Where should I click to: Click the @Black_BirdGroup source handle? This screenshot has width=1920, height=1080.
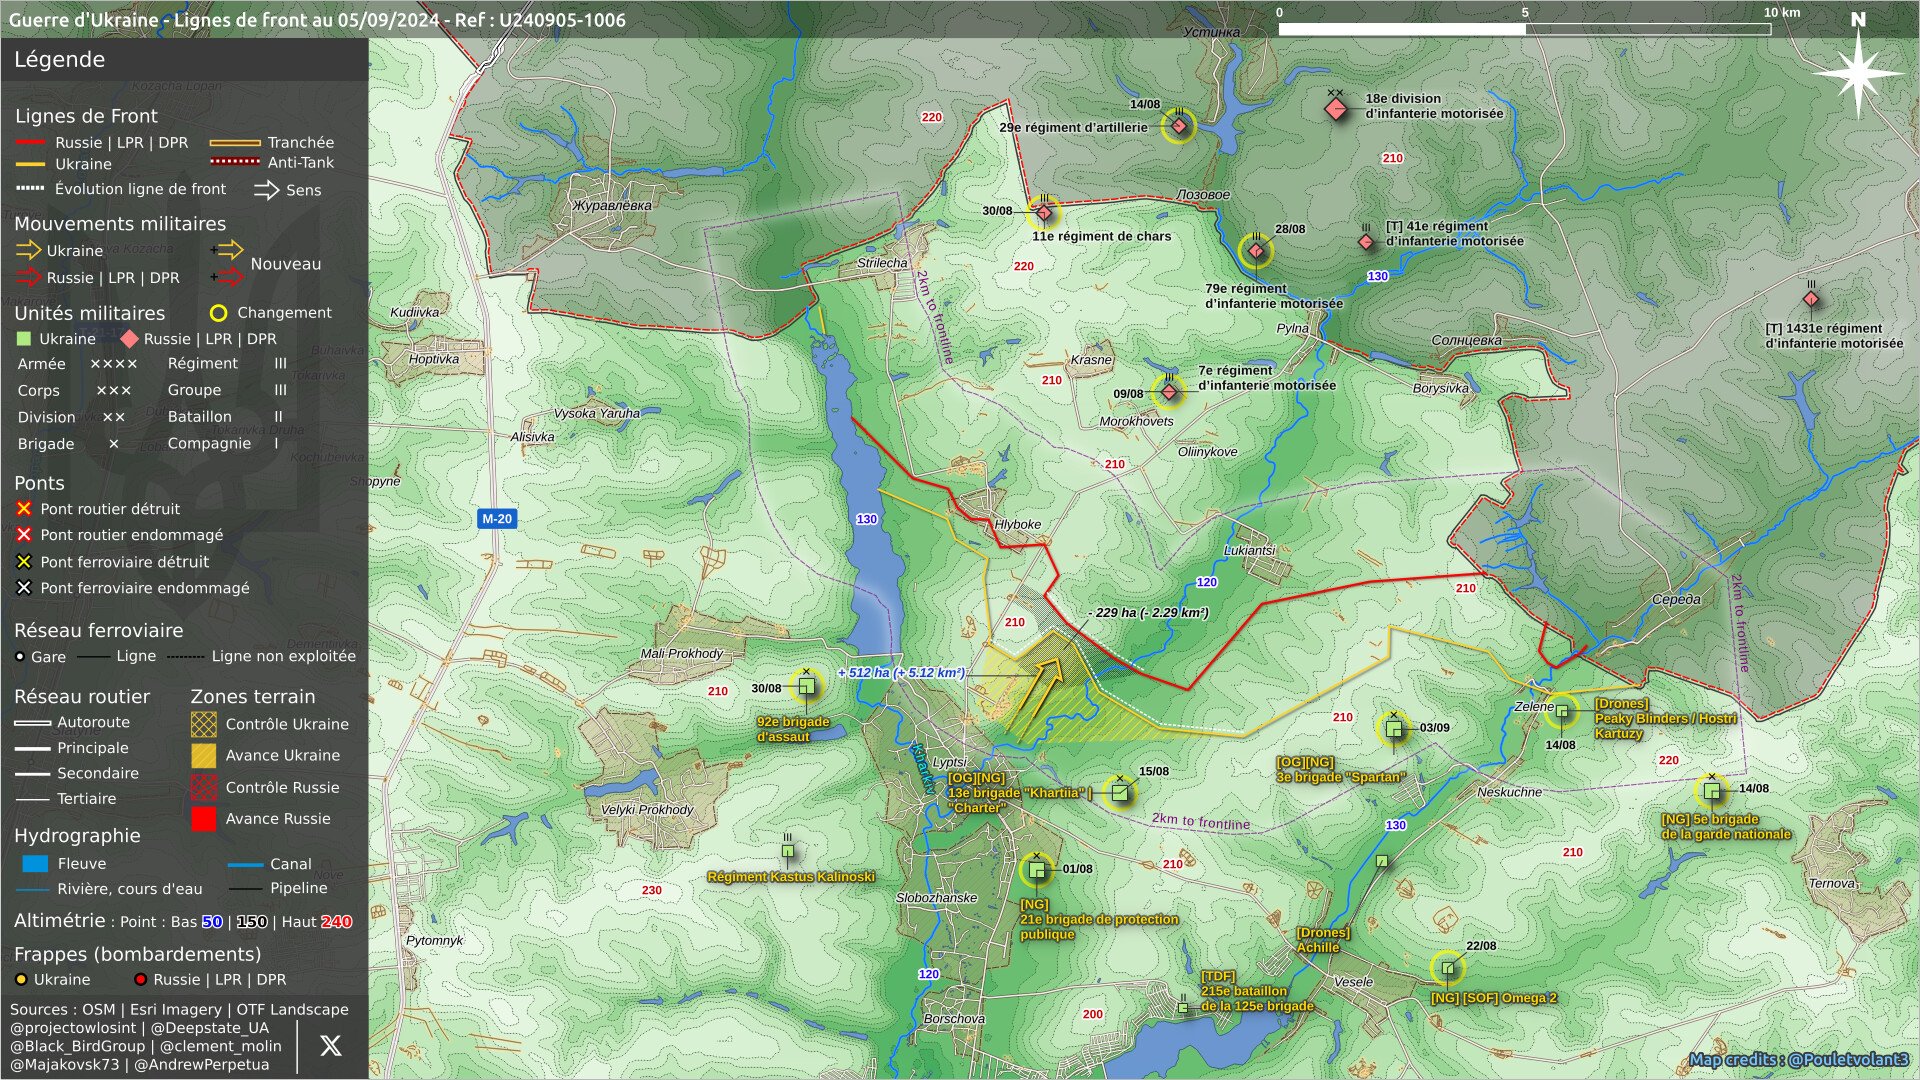coord(77,1046)
